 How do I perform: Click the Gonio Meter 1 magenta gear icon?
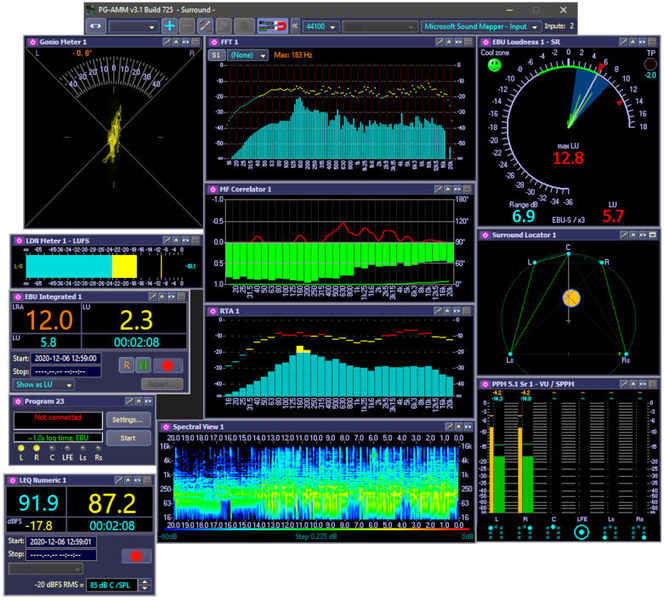click(x=33, y=42)
